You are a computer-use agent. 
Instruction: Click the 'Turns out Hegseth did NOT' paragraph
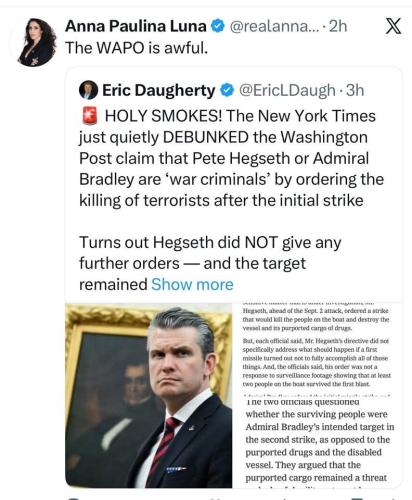point(210,263)
